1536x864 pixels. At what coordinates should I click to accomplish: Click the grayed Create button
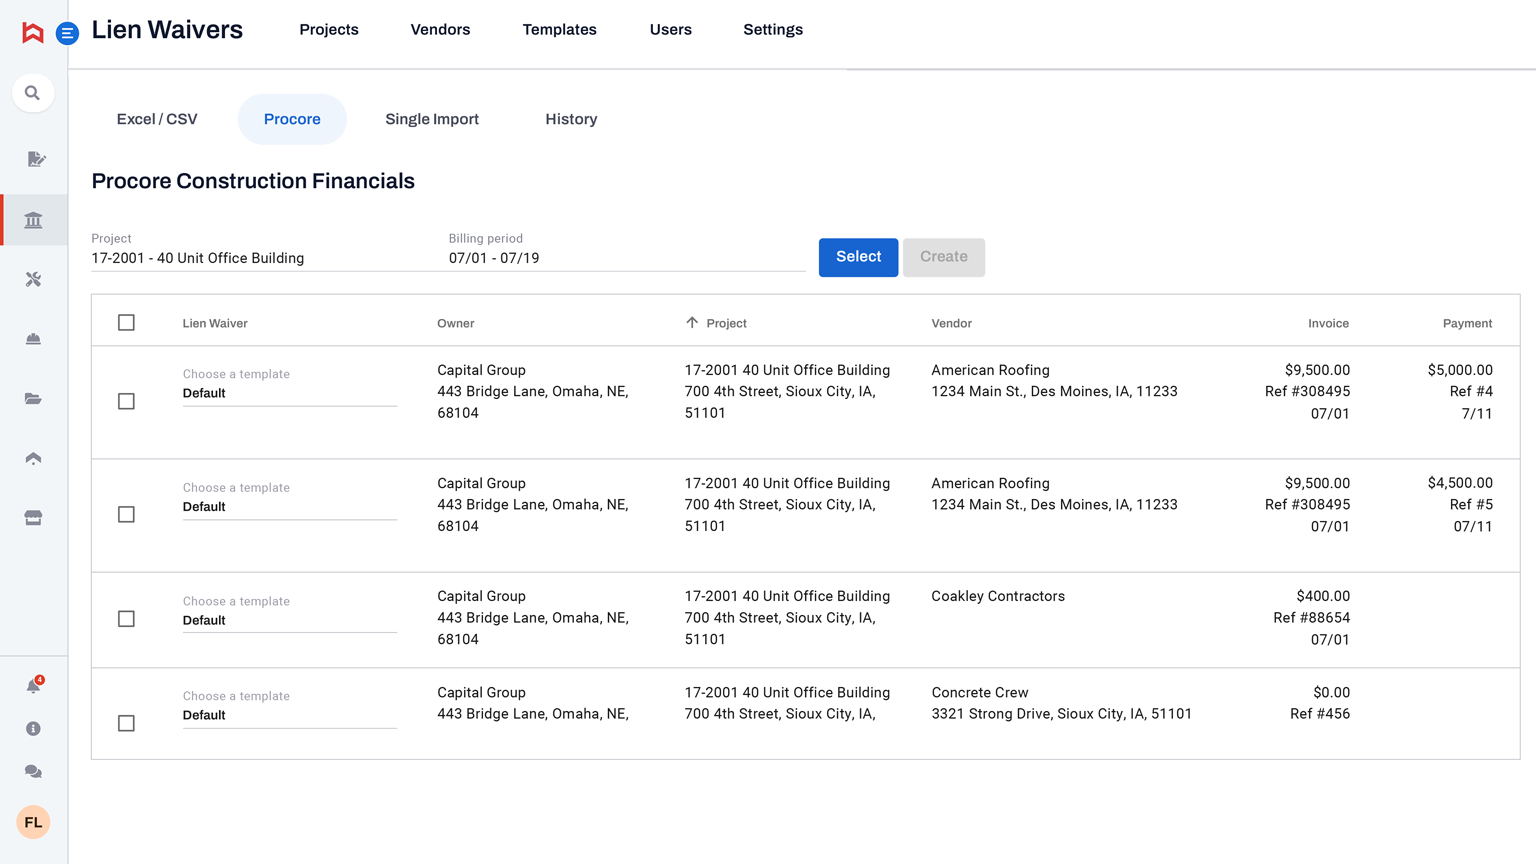tap(944, 257)
